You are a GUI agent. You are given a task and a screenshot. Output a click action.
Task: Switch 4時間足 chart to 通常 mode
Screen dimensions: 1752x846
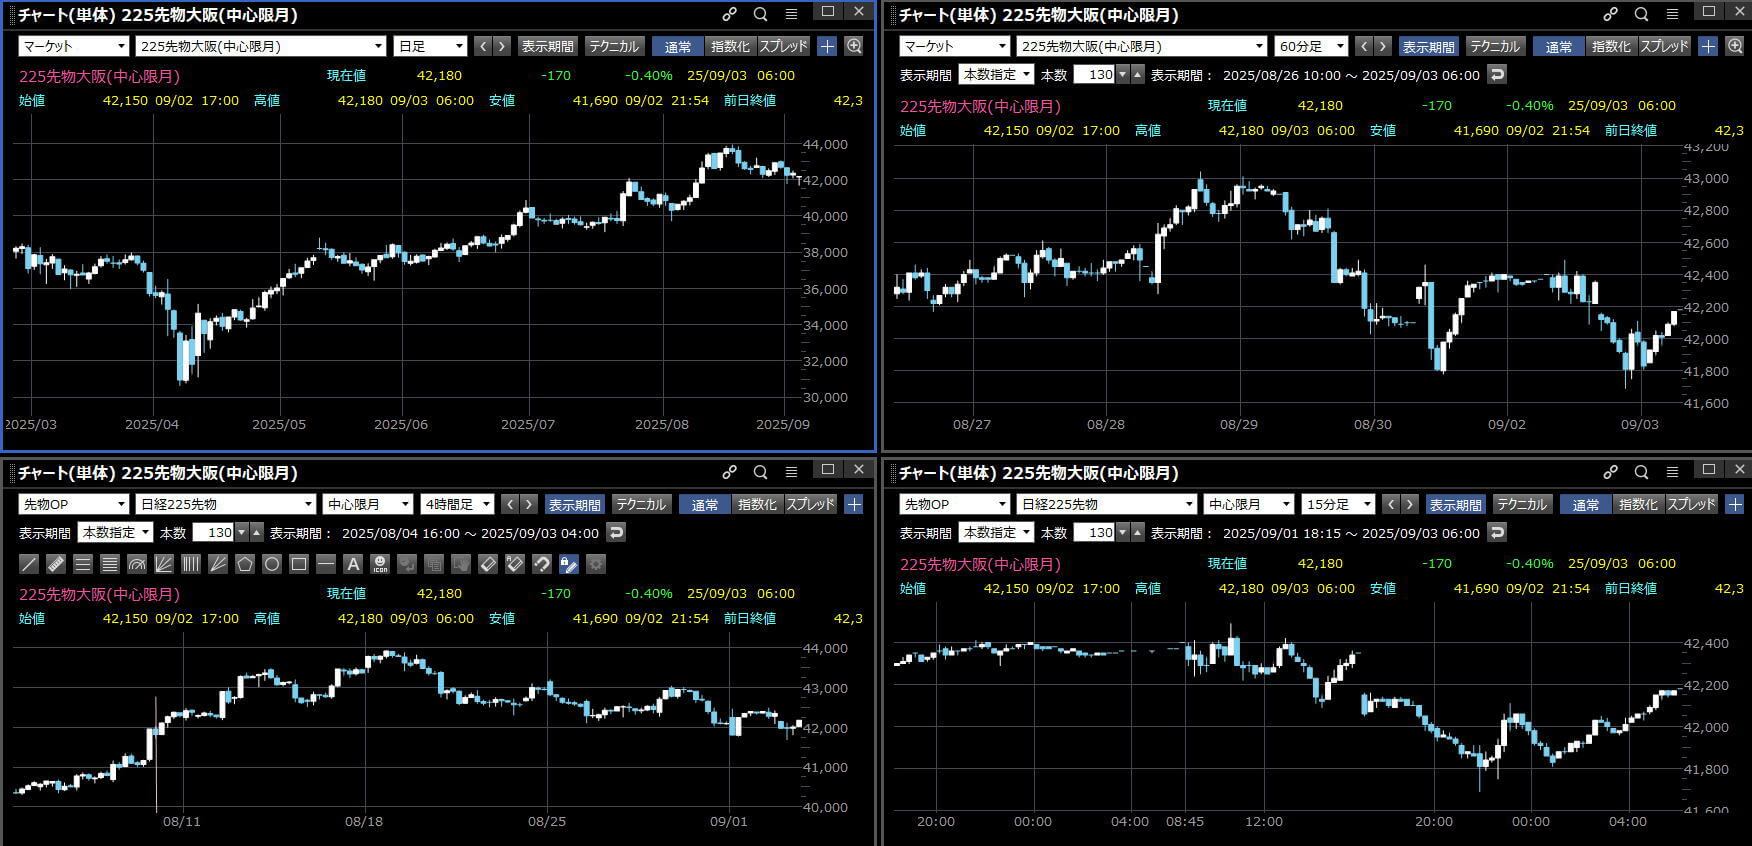704,504
